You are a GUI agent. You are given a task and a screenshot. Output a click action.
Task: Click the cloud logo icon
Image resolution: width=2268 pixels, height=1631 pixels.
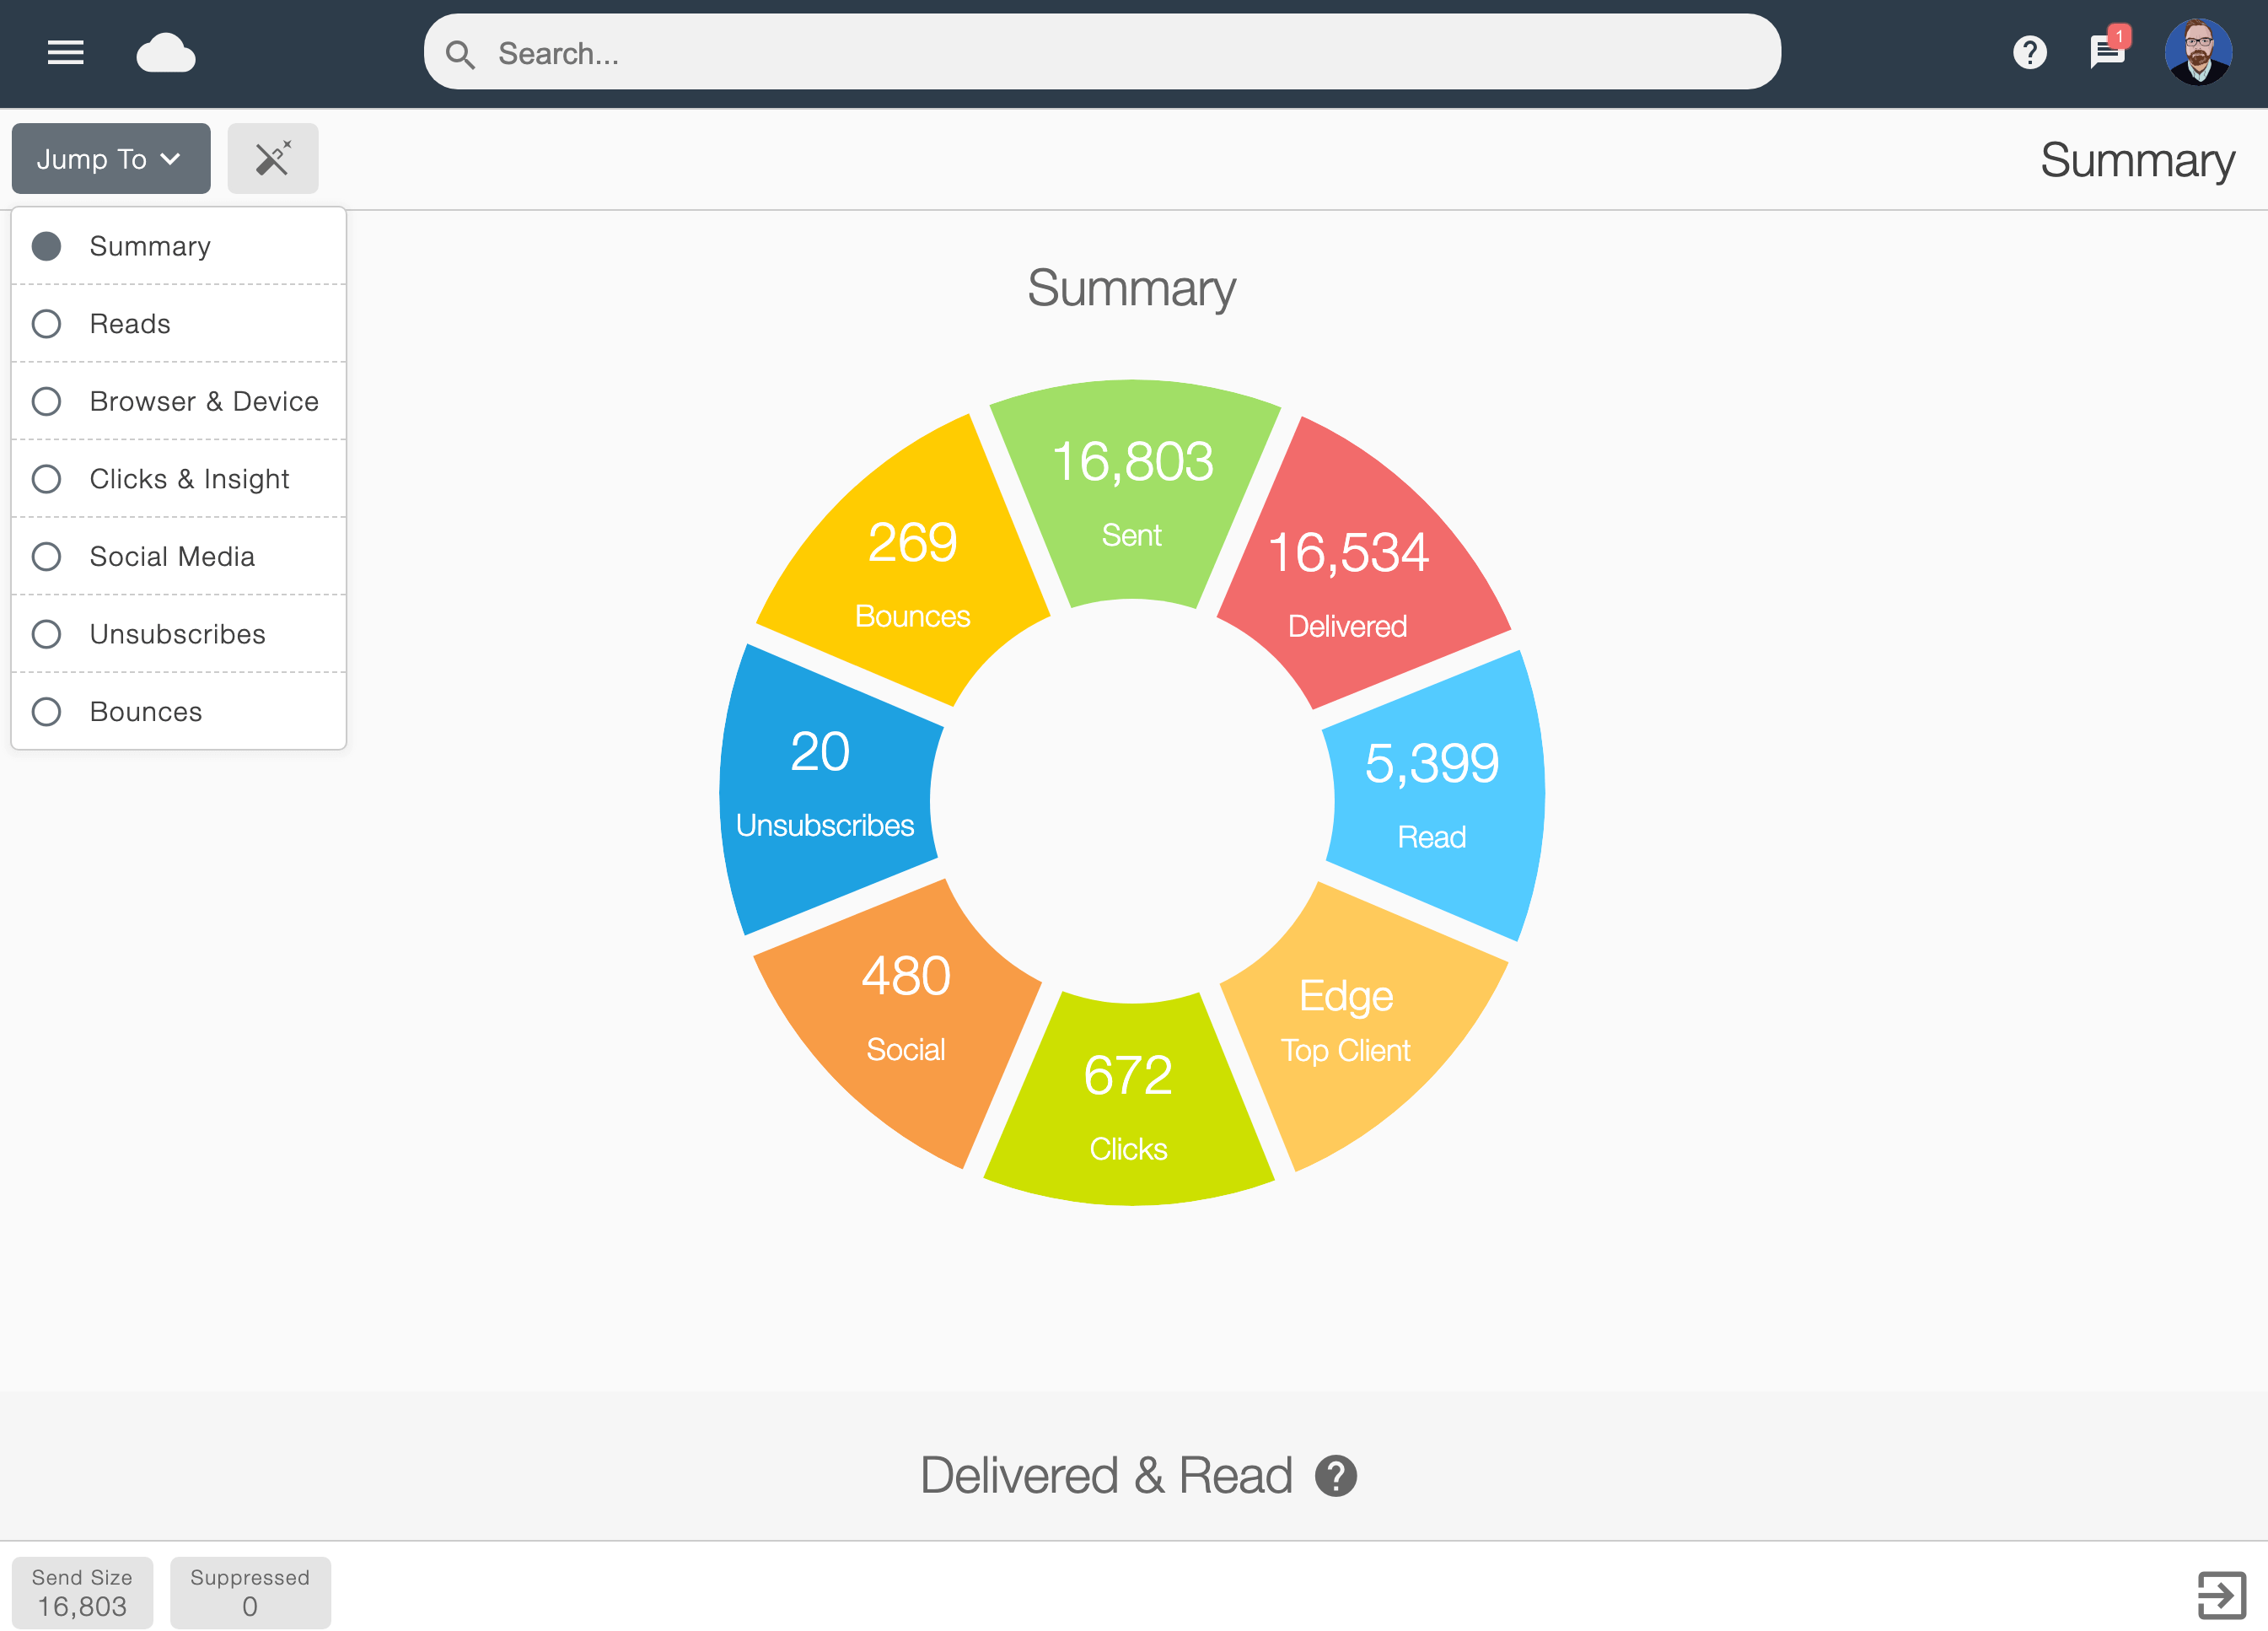(165, 53)
